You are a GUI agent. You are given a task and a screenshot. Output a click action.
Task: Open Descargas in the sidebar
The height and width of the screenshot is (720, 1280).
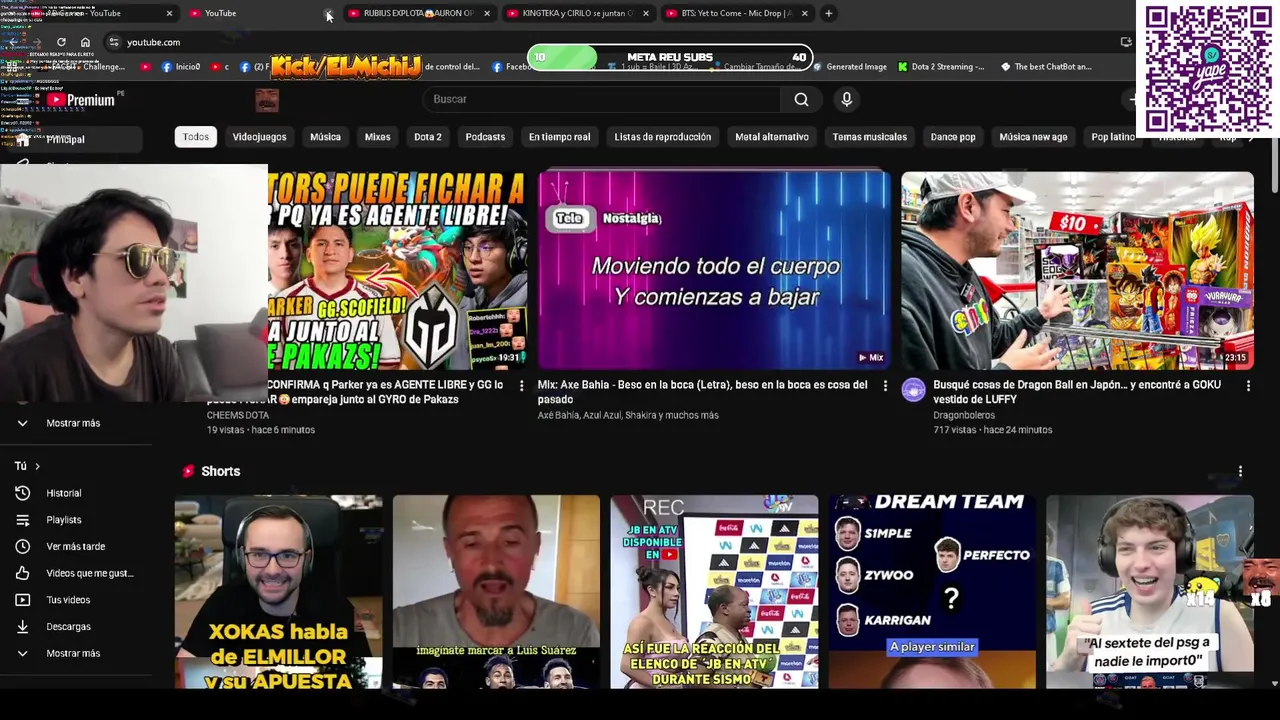(x=68, y=627)
